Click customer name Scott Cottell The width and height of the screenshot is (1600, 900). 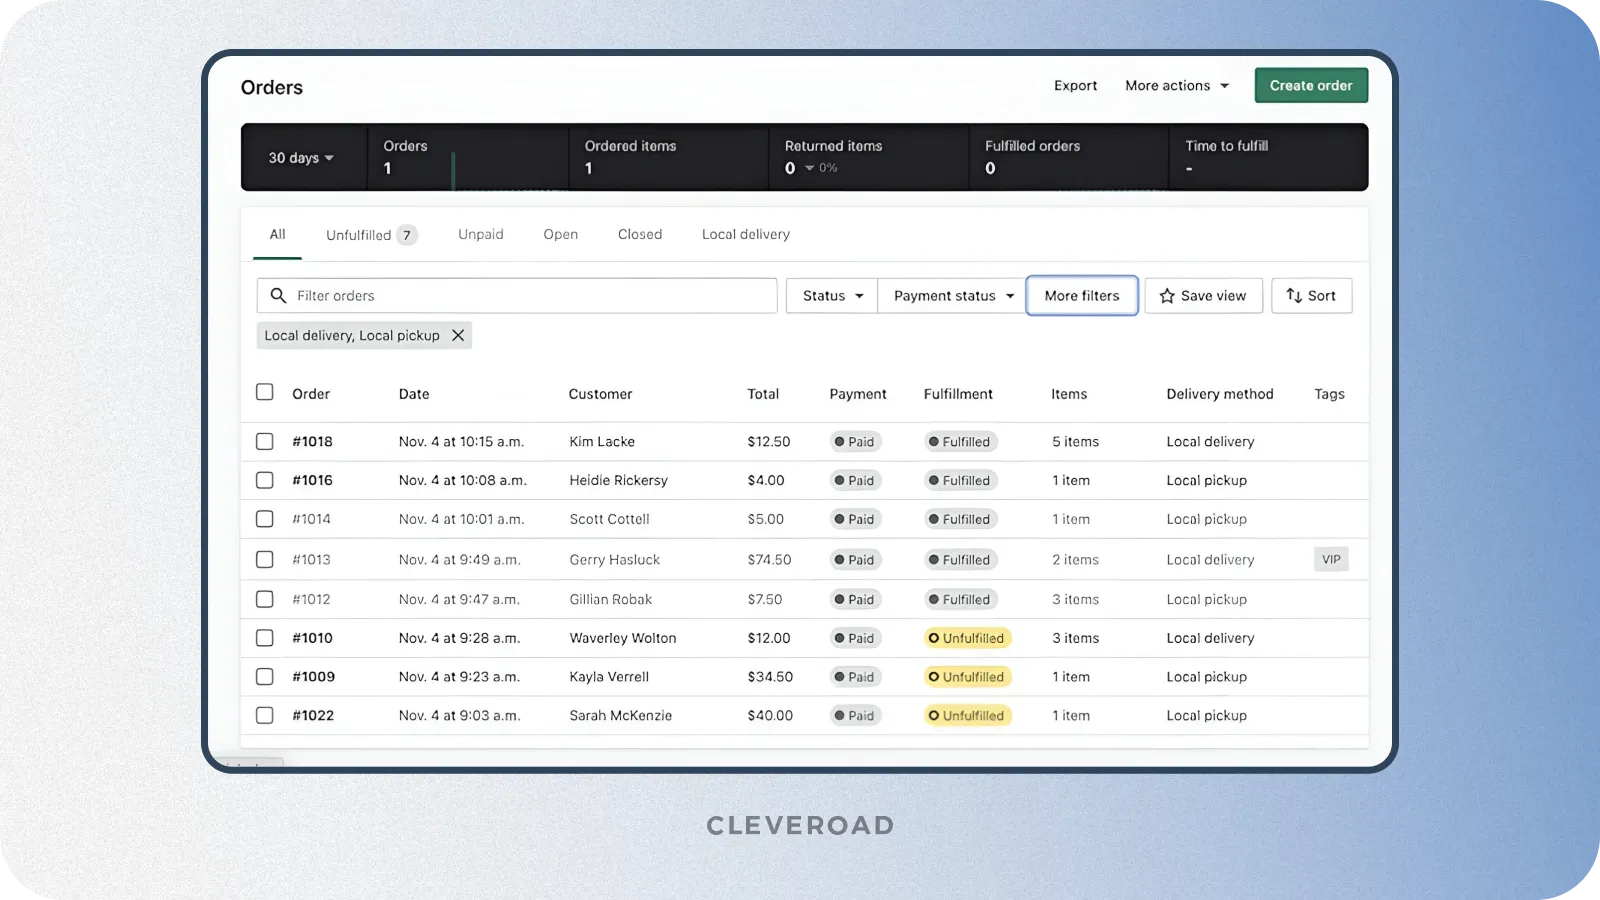pyautogui.click(x=609, y=520)
